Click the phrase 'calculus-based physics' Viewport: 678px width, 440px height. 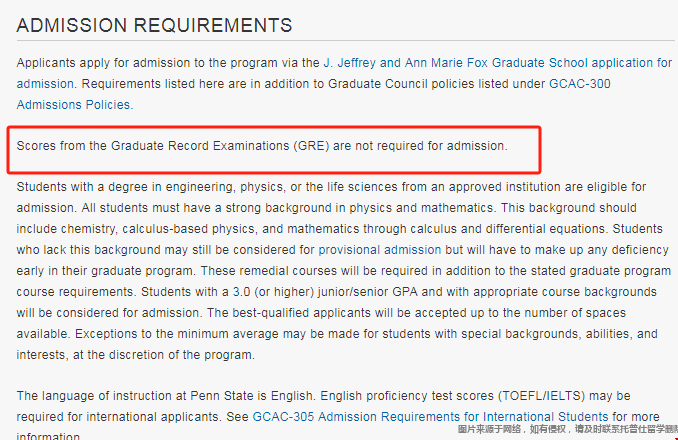pos(189,229)
